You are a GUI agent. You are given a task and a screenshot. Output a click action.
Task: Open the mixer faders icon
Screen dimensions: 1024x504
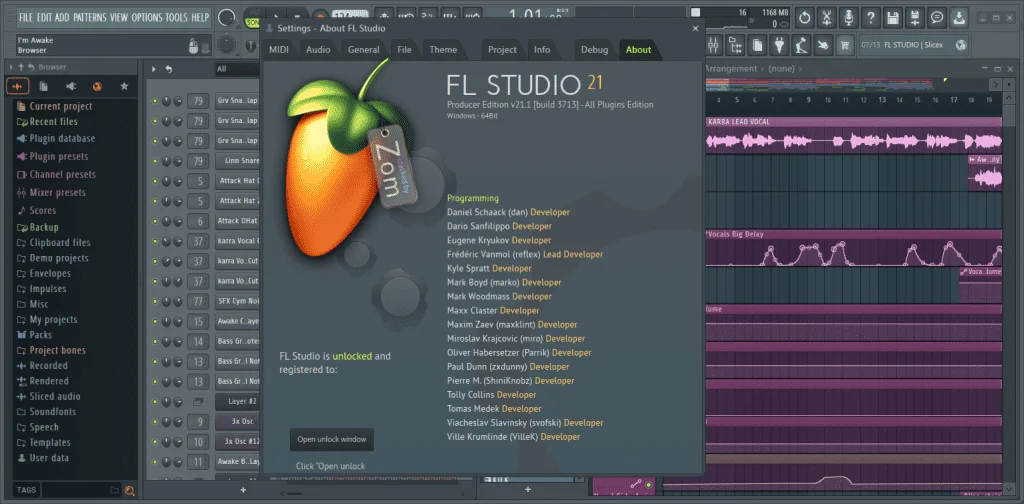(714, 45)
